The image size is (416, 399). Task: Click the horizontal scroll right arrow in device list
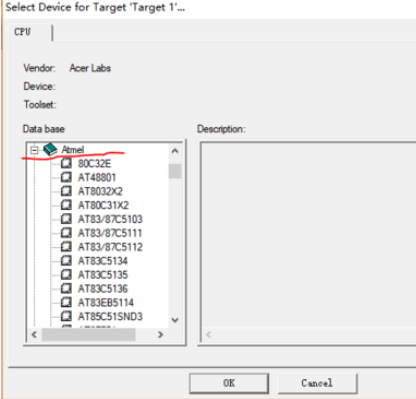(x=160, y=334)
